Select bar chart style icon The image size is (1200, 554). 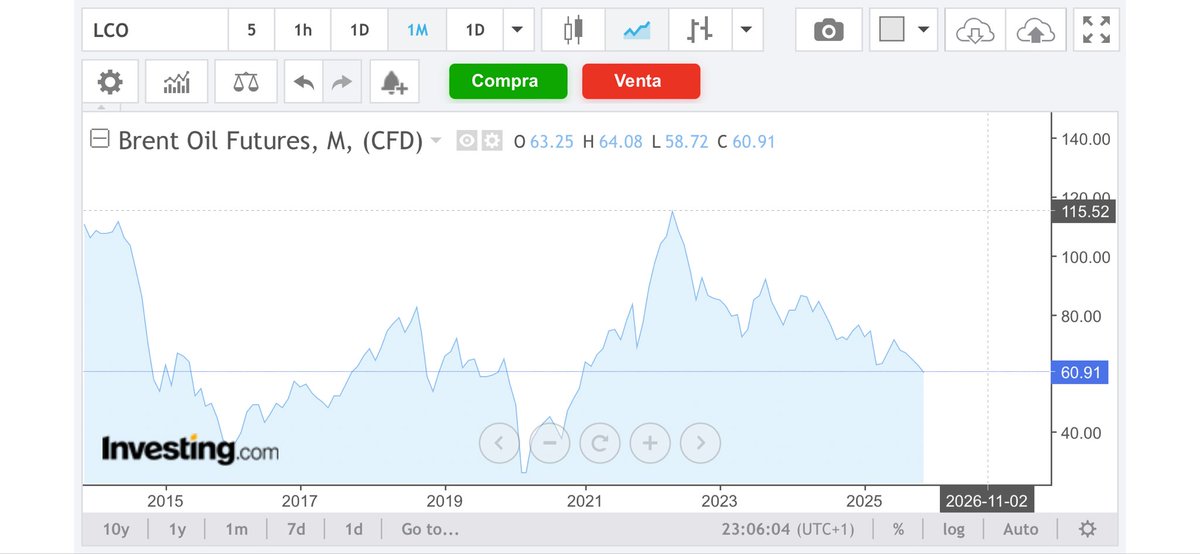click(x=700, y=30)
